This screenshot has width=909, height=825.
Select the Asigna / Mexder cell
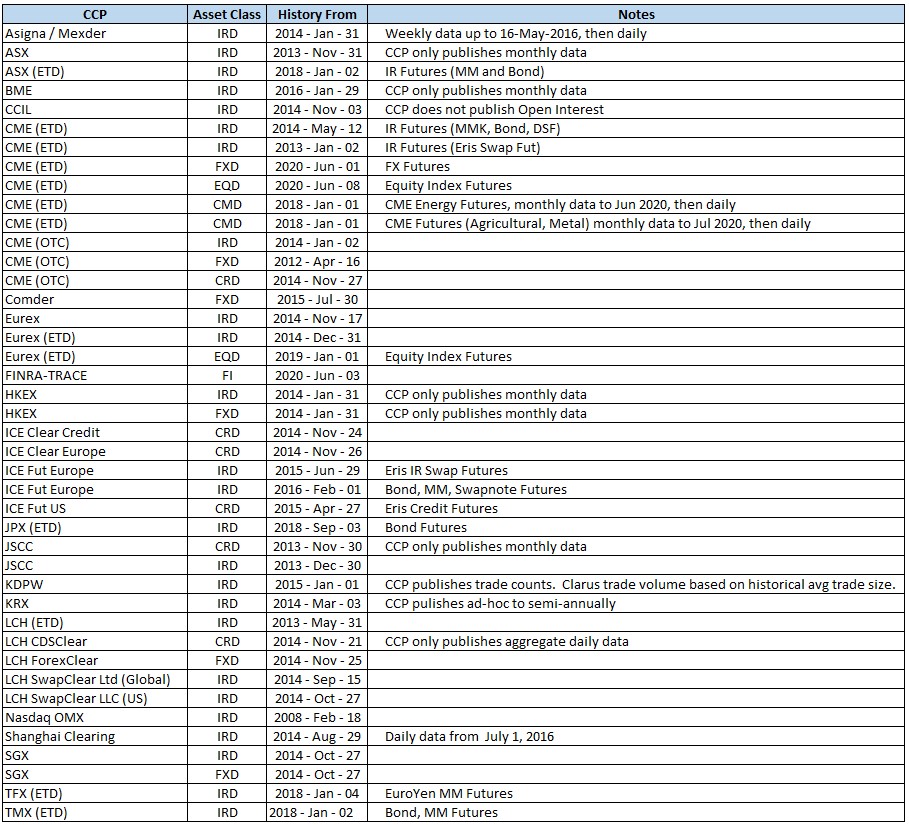coord(94,34)
